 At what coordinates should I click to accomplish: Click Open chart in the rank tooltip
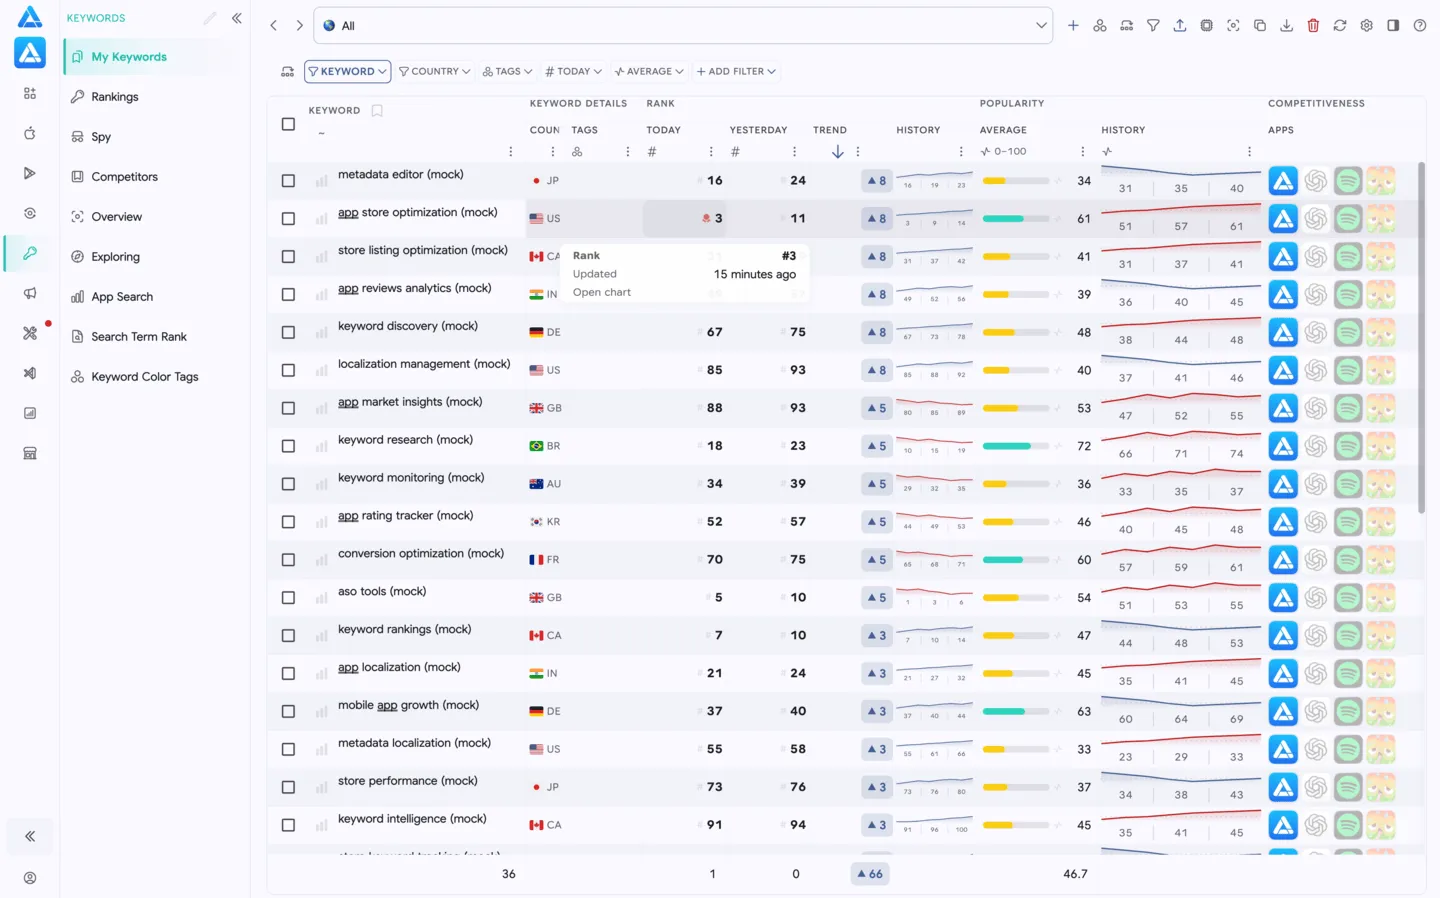602,292
